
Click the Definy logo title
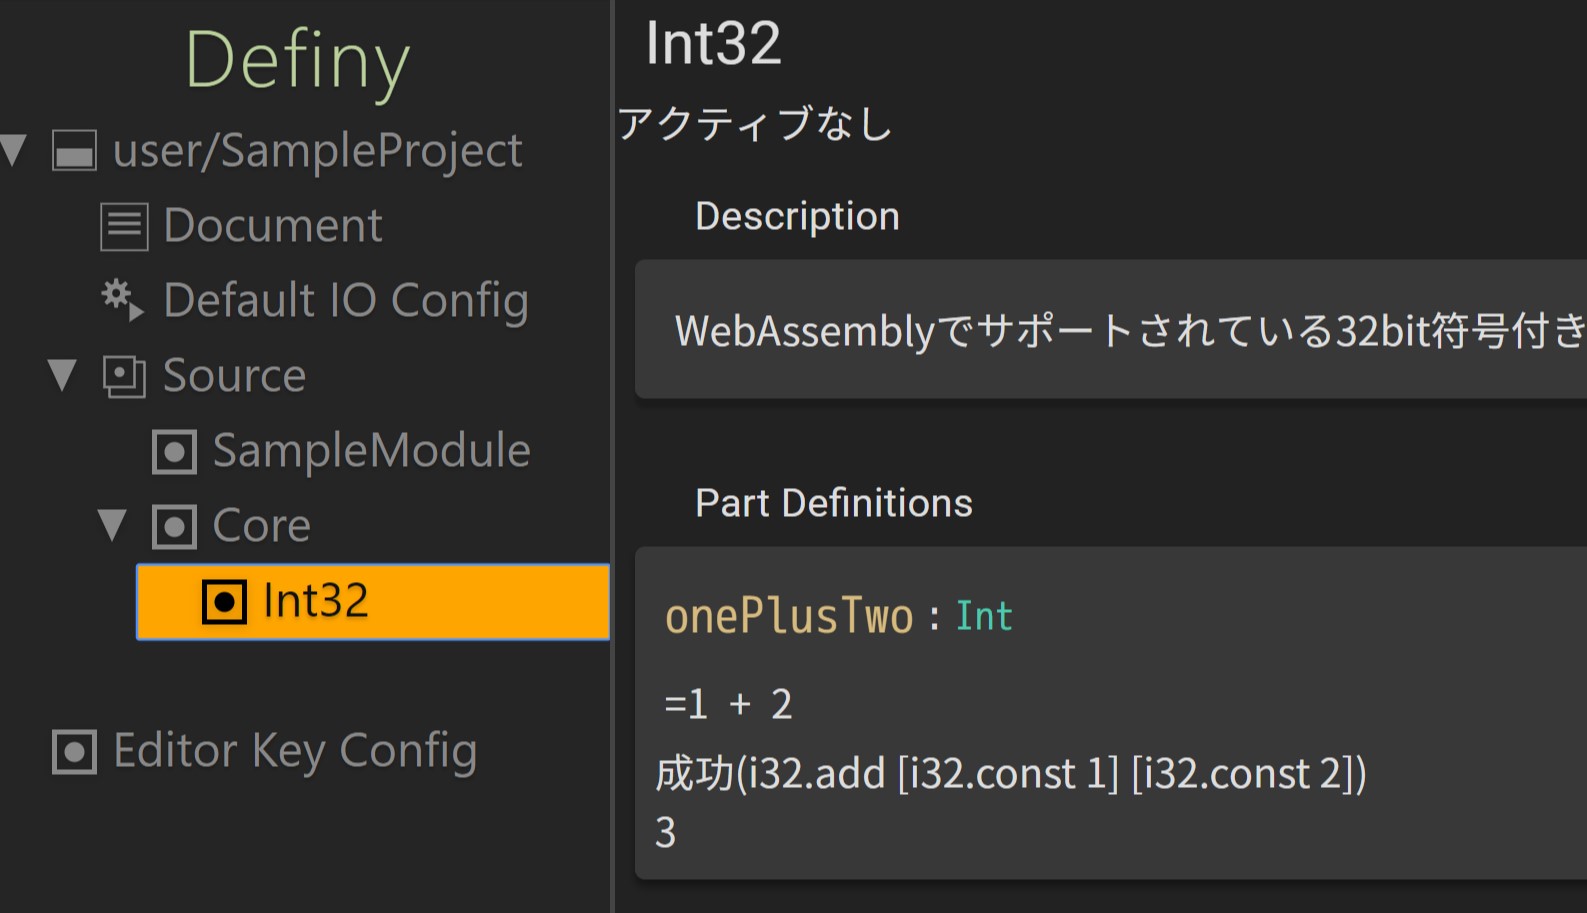pos(297,62)
